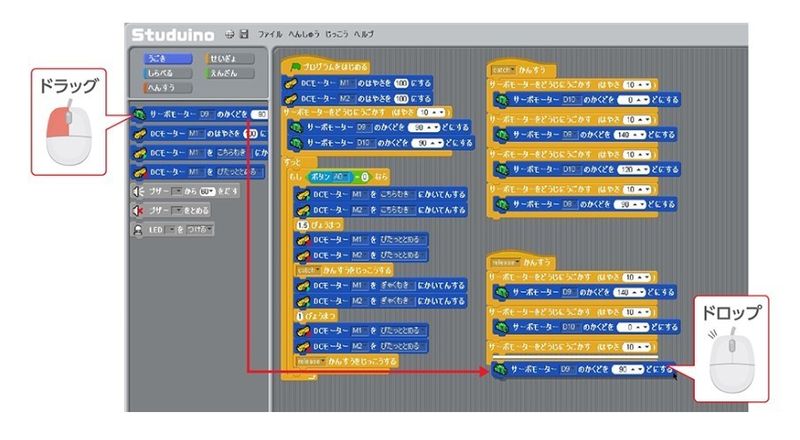Open the ファイル menu

[271, 34]
